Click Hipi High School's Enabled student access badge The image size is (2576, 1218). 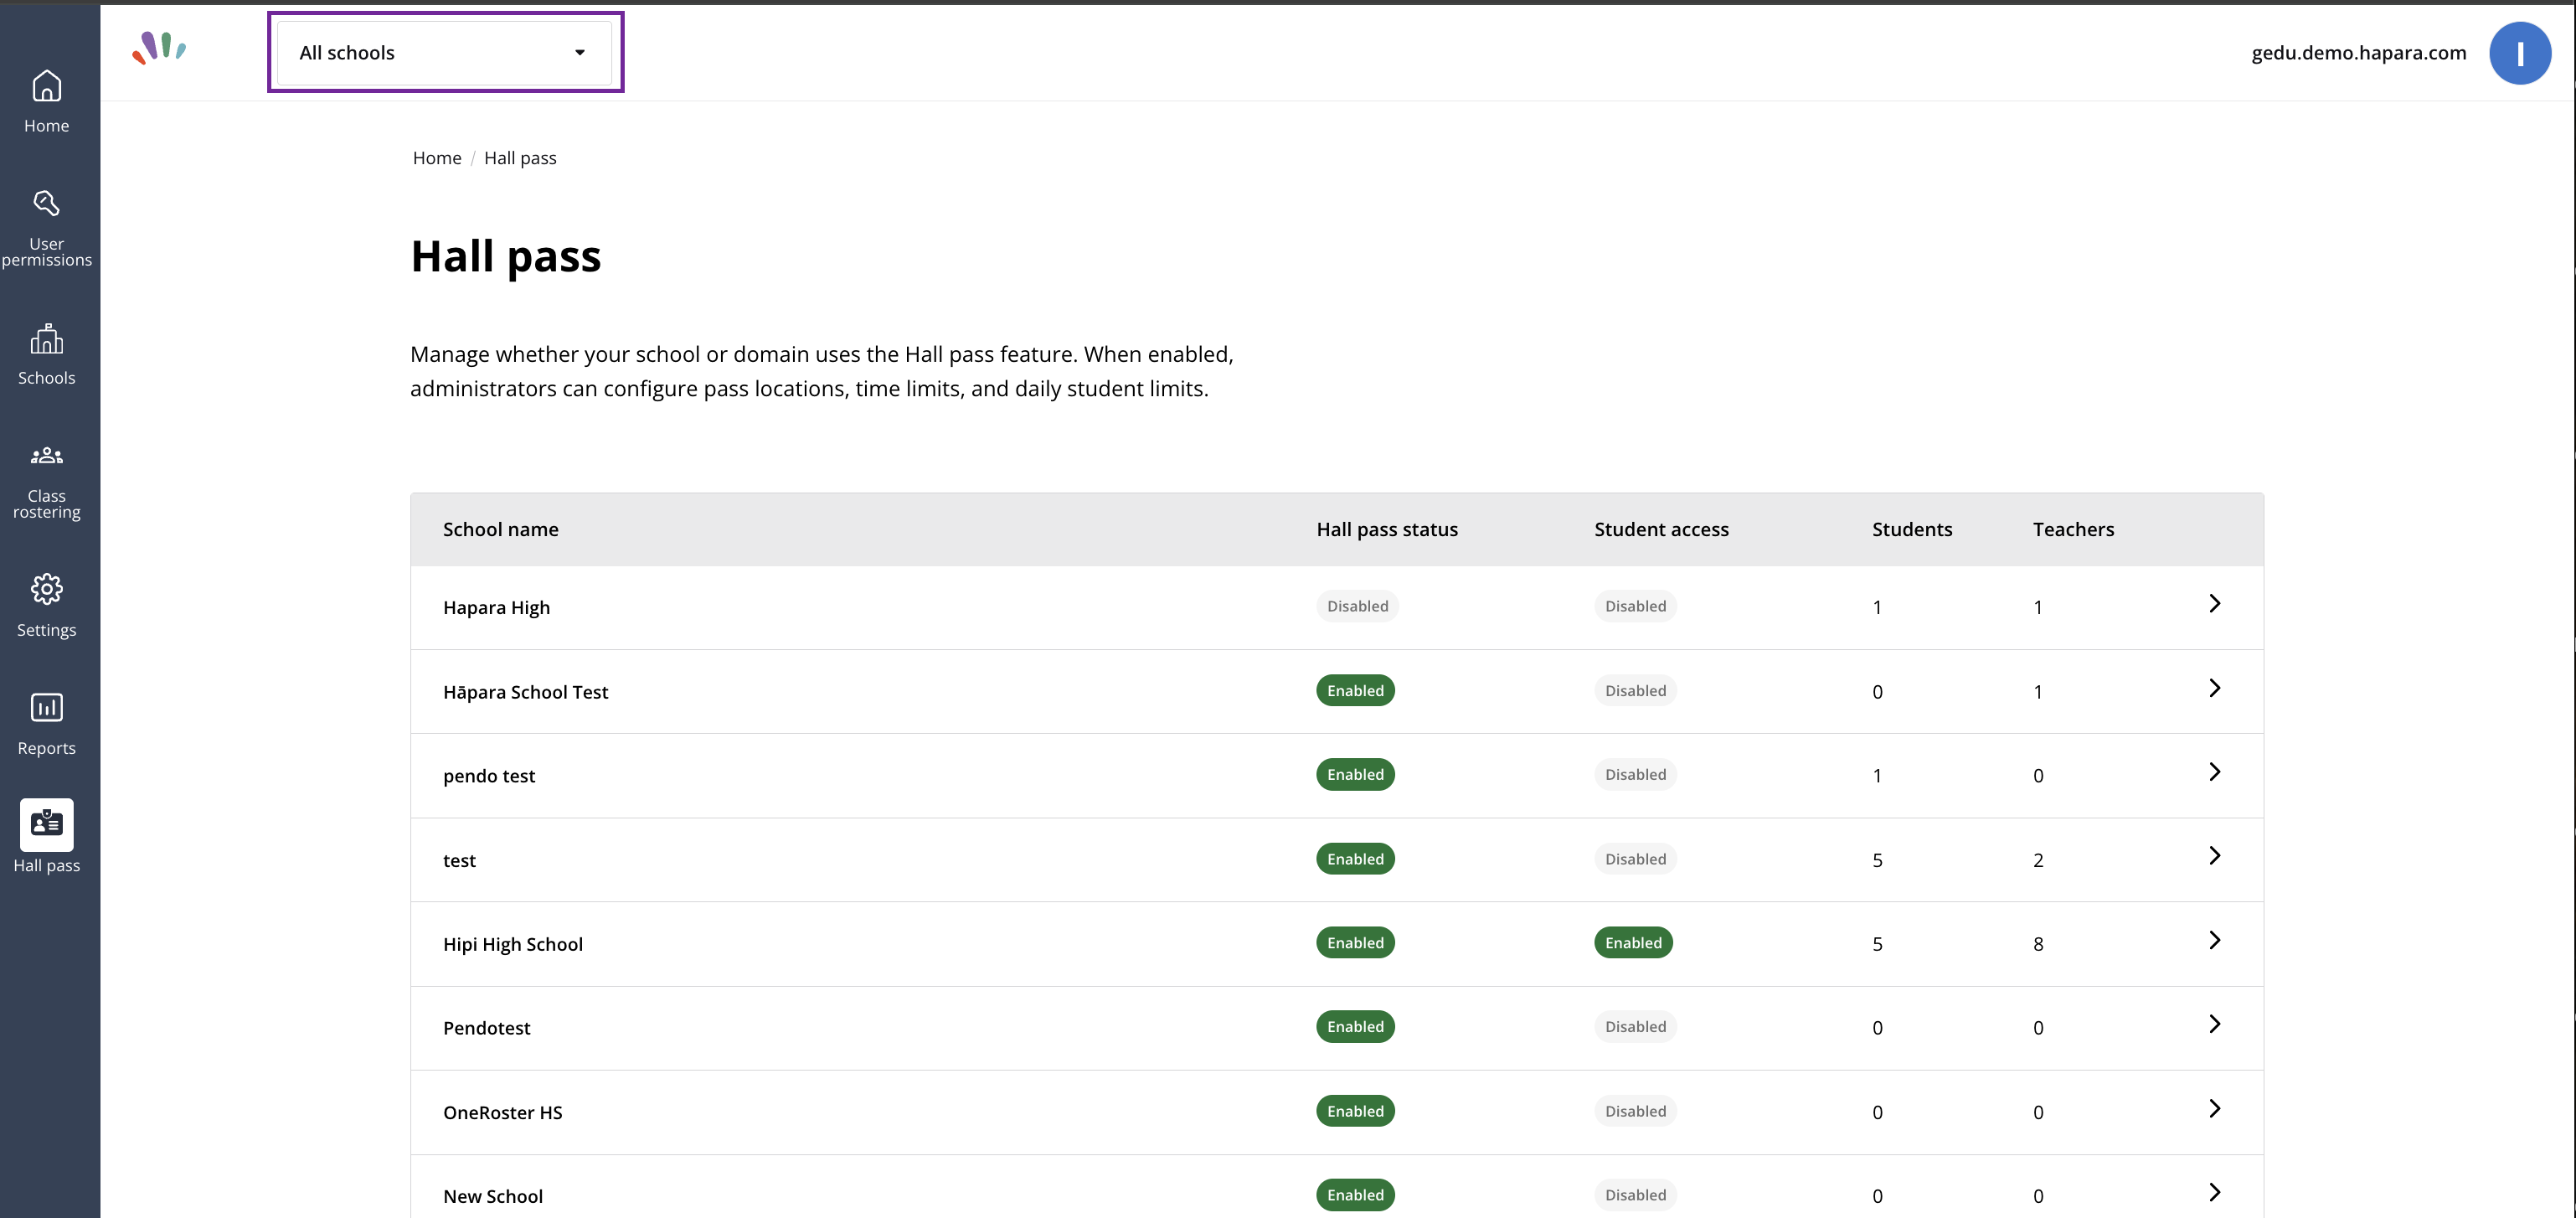pos(1633,943)
